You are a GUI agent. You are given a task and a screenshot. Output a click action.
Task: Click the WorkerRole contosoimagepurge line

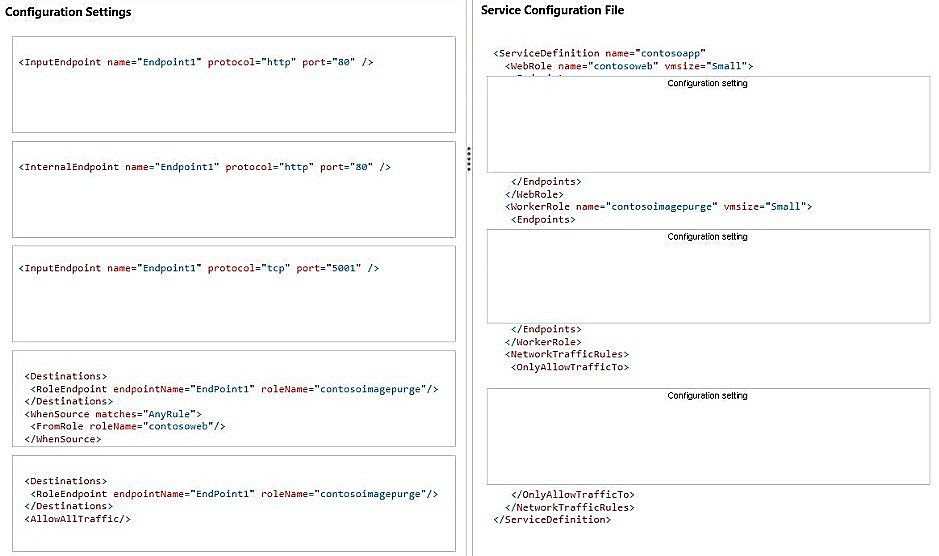(x=658, y=207)
